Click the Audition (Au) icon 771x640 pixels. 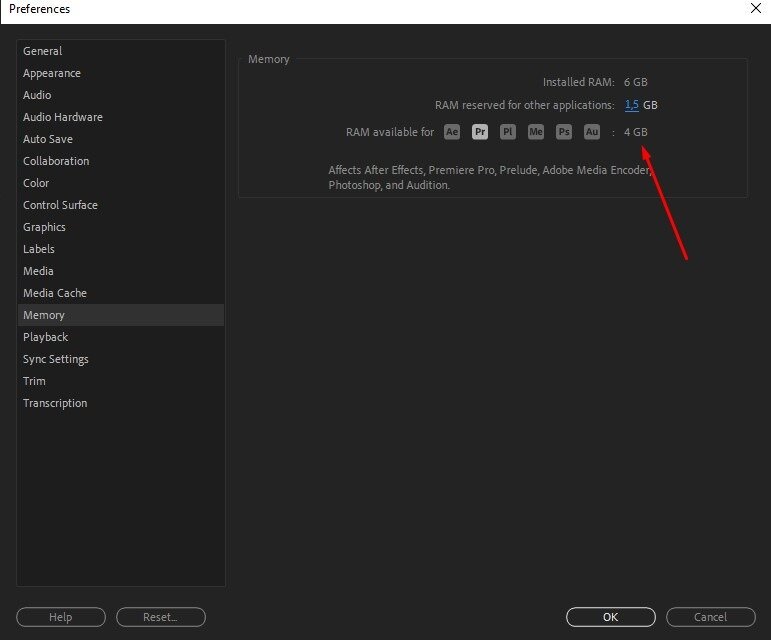[x=592, y=132]
